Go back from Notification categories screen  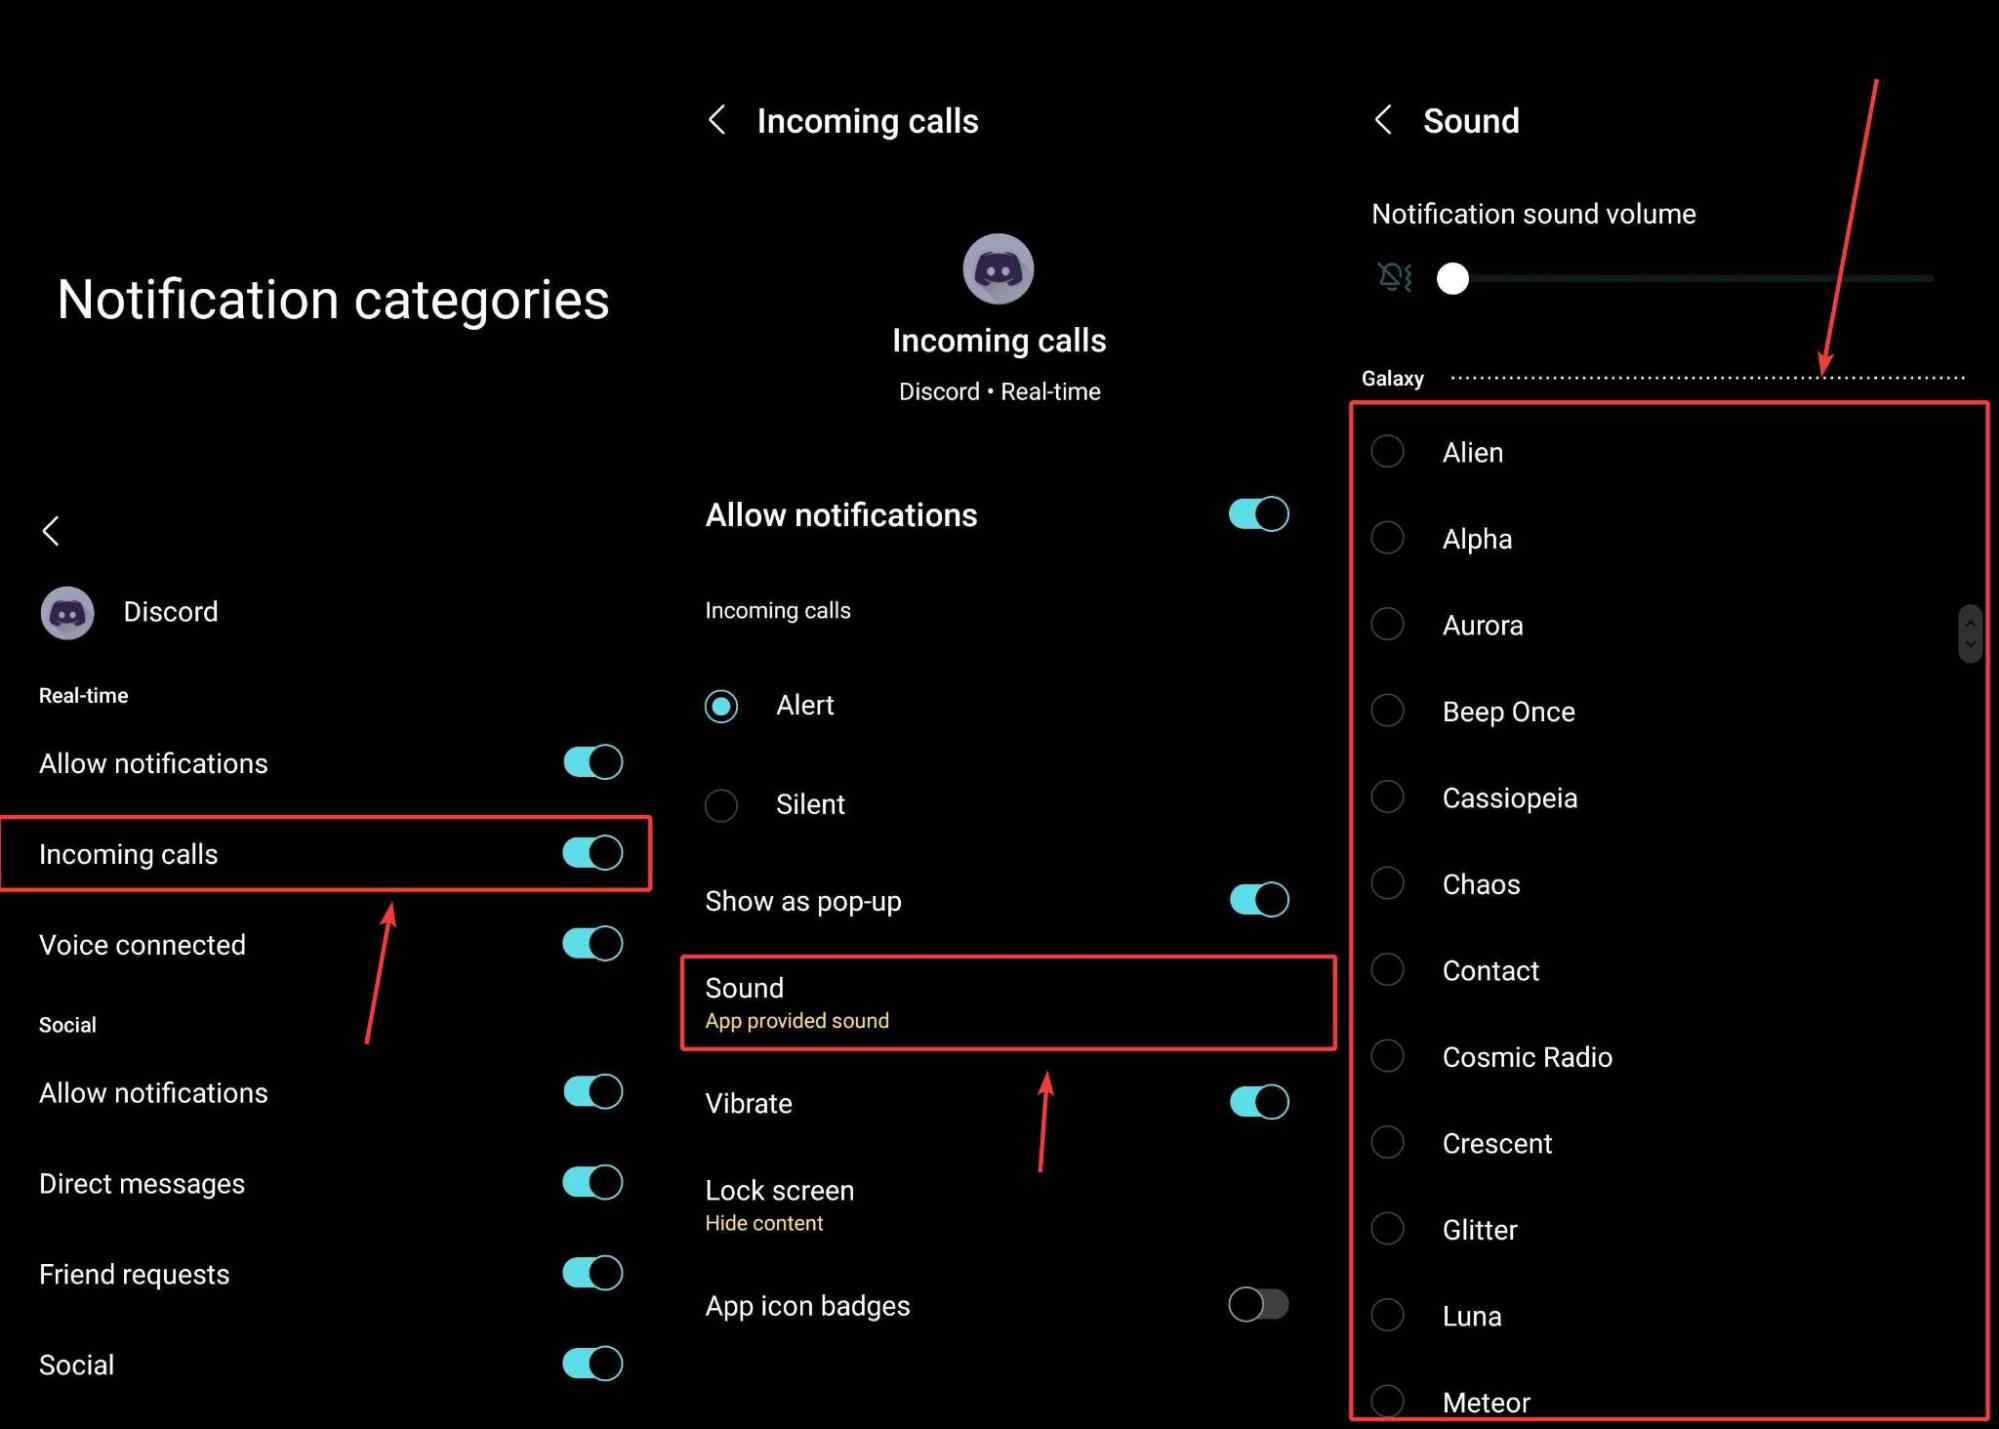tap(51, 530)
